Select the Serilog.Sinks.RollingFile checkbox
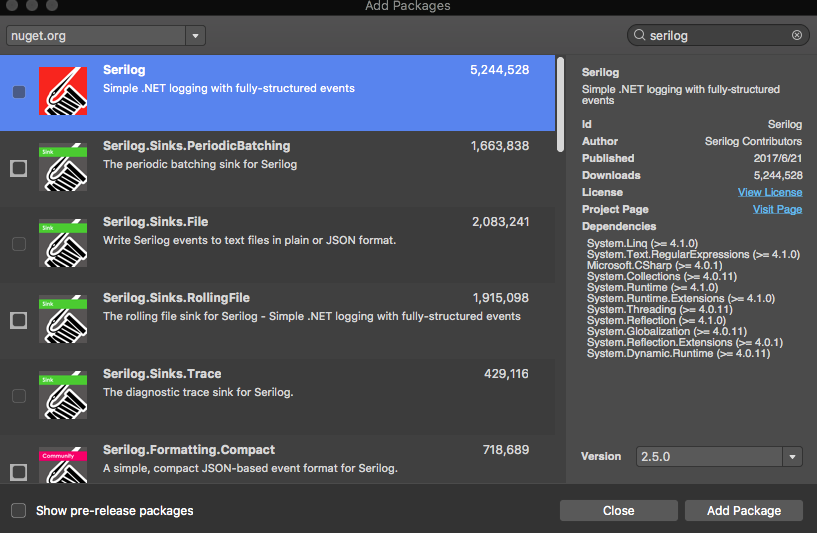This screenshot has width=817, height=533. point(19,320)
